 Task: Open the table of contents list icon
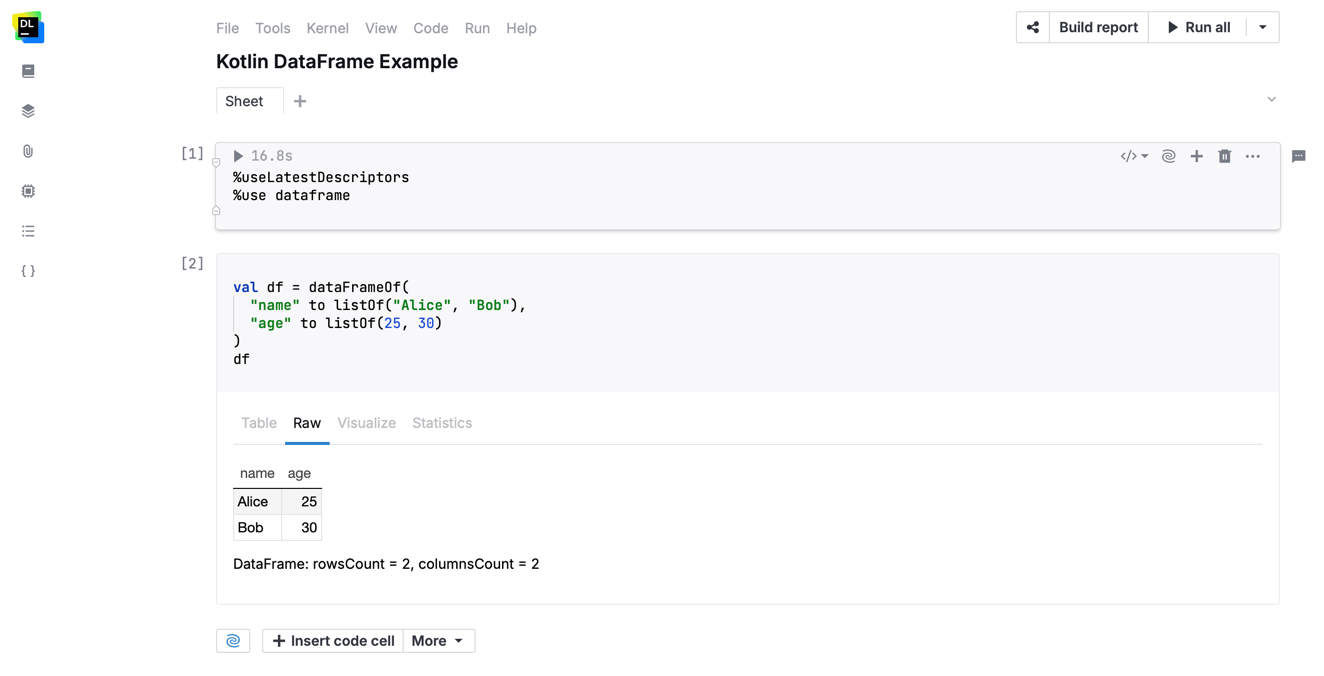(28, 231)
